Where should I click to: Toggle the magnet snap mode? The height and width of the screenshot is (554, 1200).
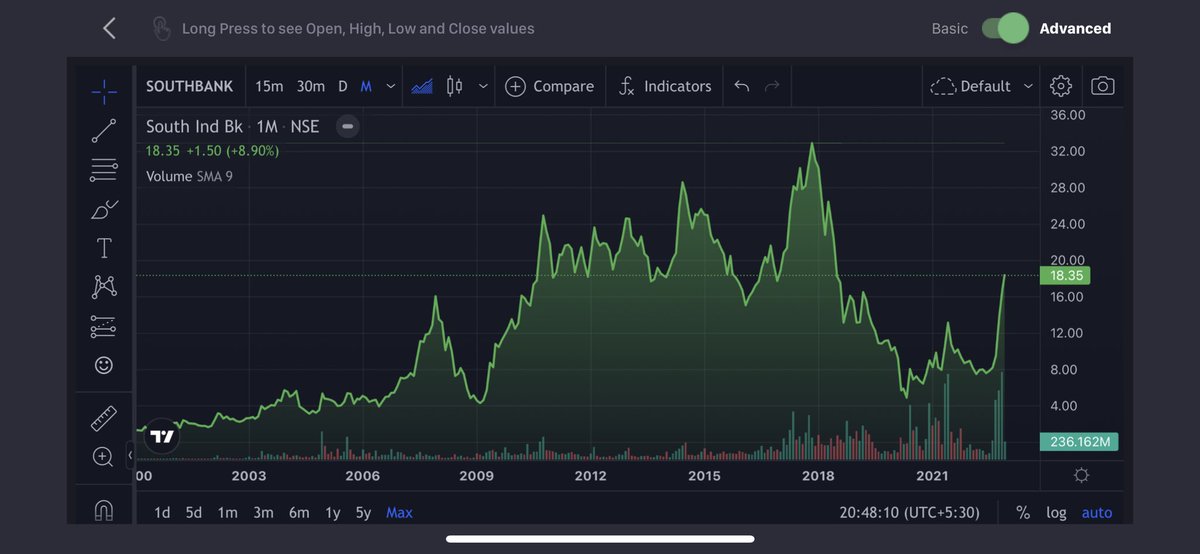[104, 510]
